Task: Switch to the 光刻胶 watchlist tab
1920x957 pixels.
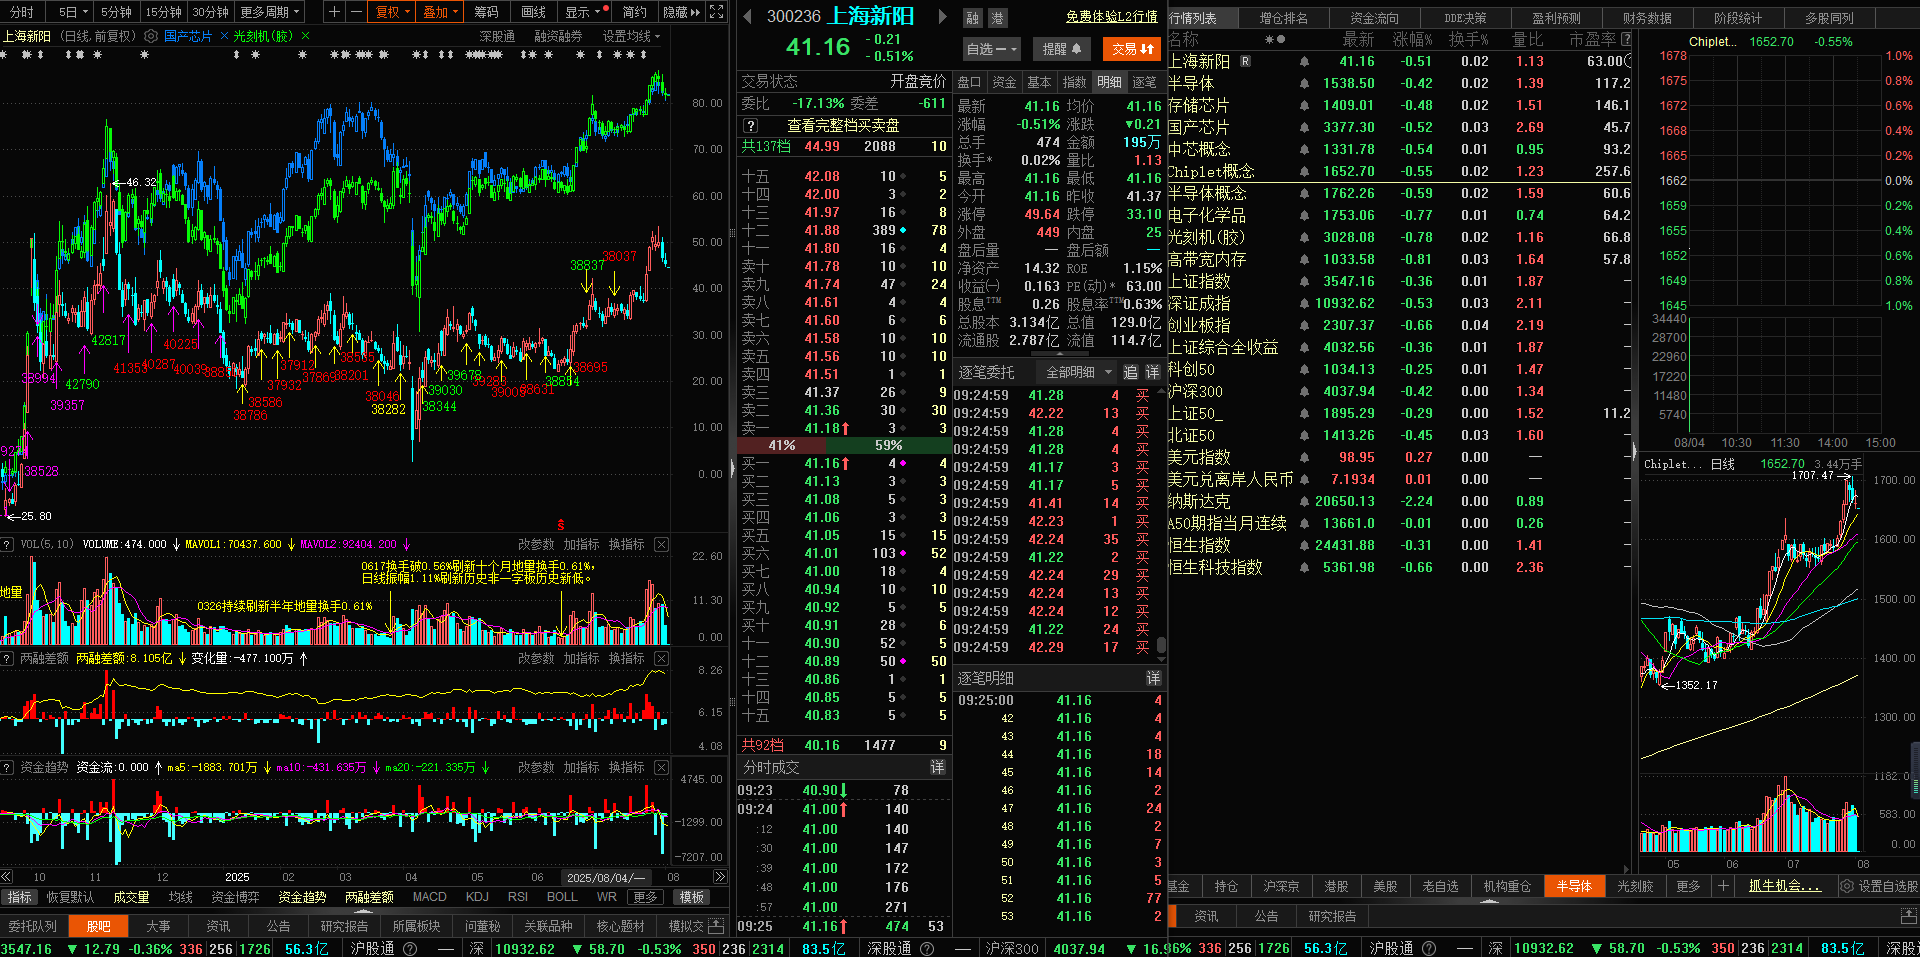Action: click(x=1635, y=886)
